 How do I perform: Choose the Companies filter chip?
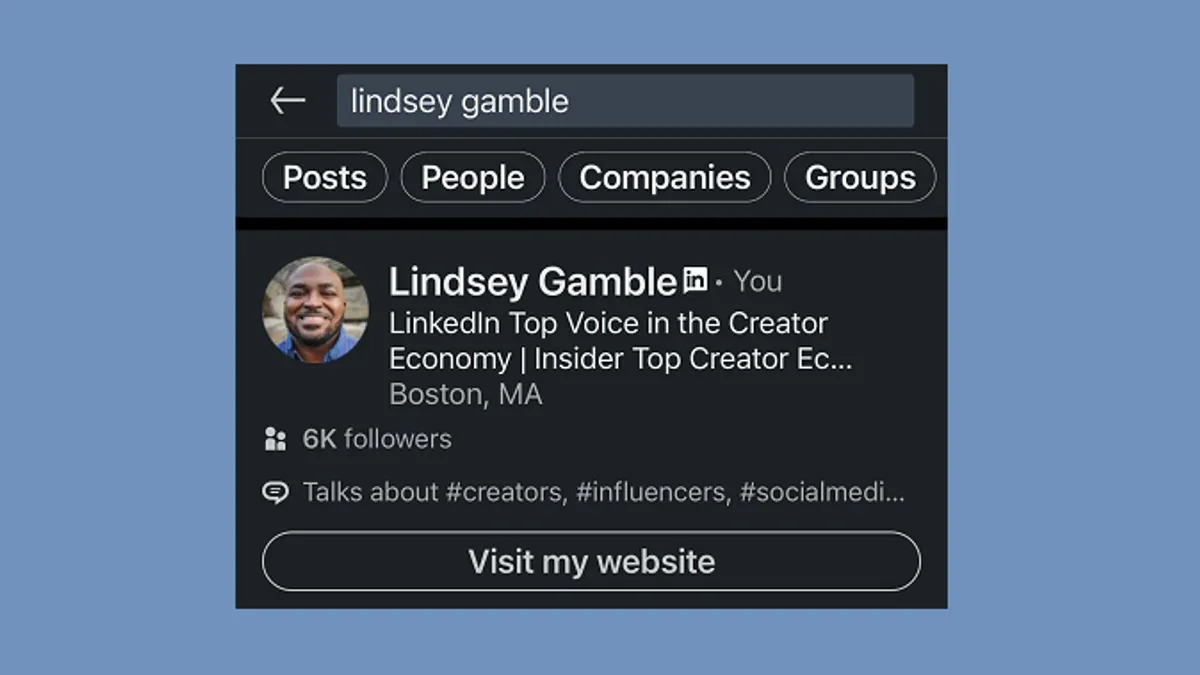click(665, 178)
